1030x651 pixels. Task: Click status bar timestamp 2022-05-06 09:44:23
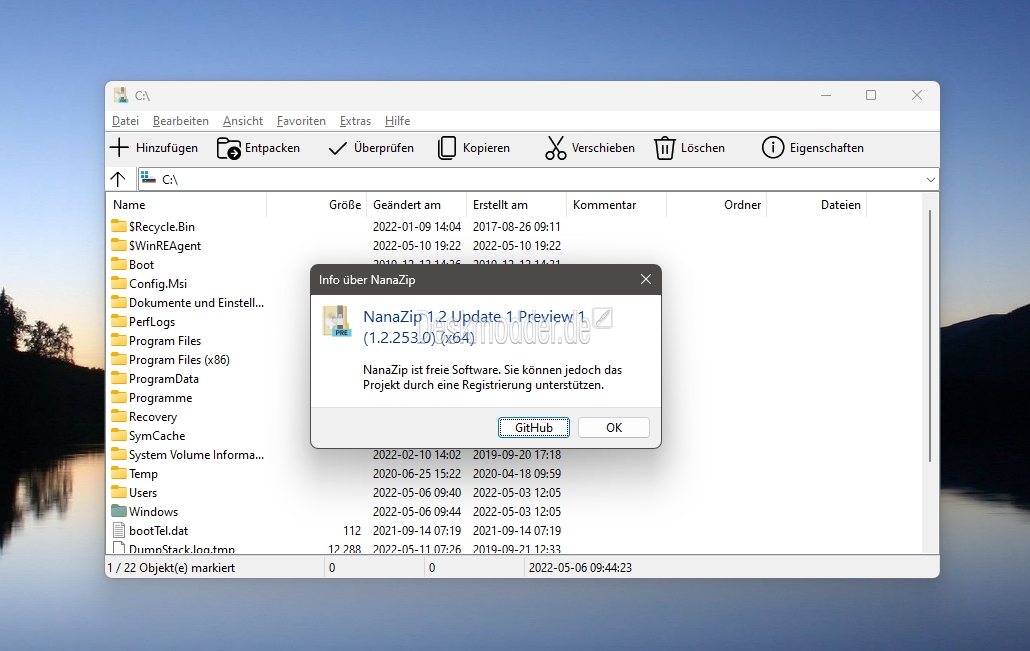pyautogui.click(x=580, y=568)
